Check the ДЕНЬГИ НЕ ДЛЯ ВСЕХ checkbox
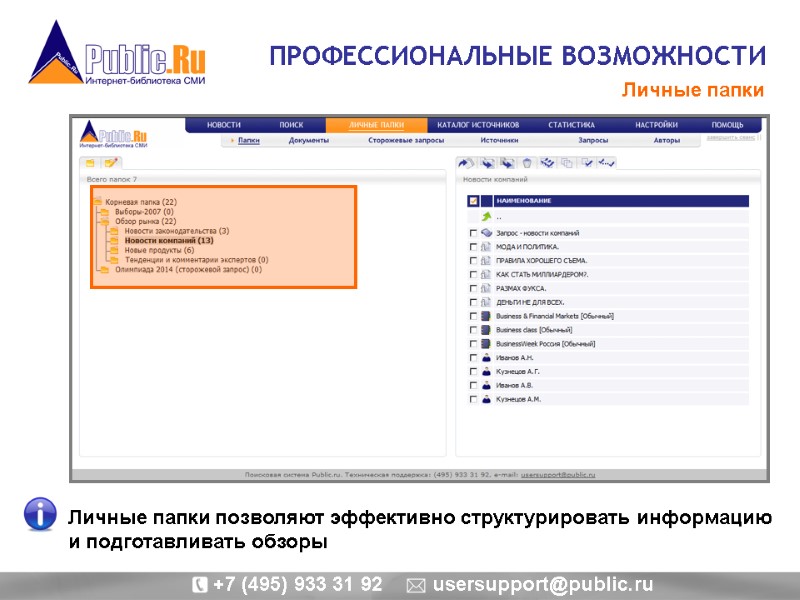 pos(473,303)
